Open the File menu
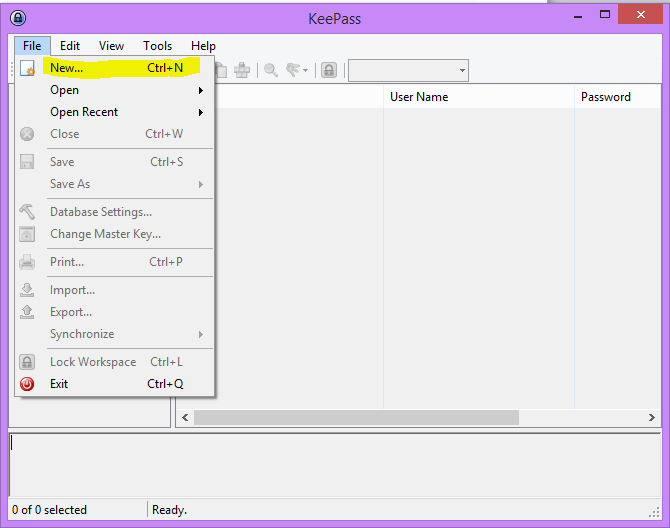Viewport: 670px width, 528px height. [32, 46]
